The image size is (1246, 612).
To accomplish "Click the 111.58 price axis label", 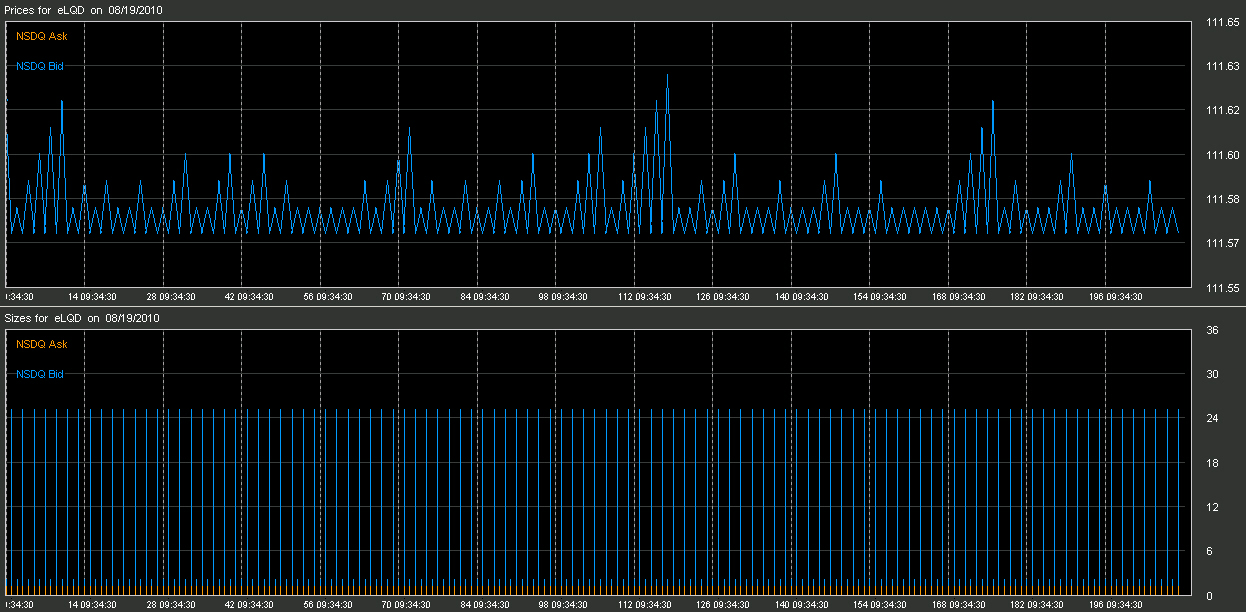I will [1223, 199].
